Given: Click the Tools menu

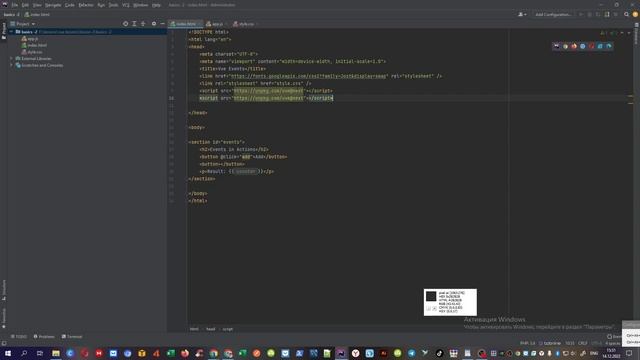Looking at the screenshot, I should (x=113, y=5).
